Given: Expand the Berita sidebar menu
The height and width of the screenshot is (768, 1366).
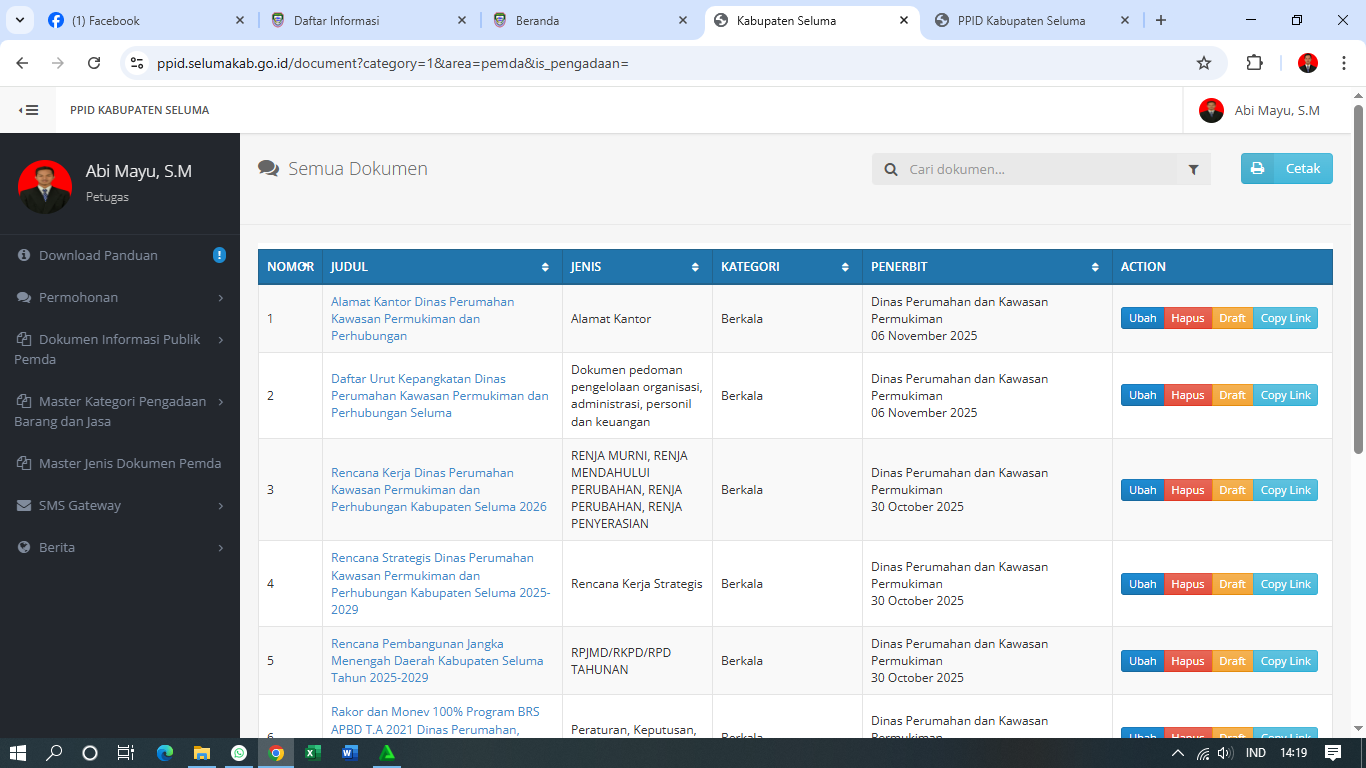Looking at the screenshot, I should click(x=120, y=548).
